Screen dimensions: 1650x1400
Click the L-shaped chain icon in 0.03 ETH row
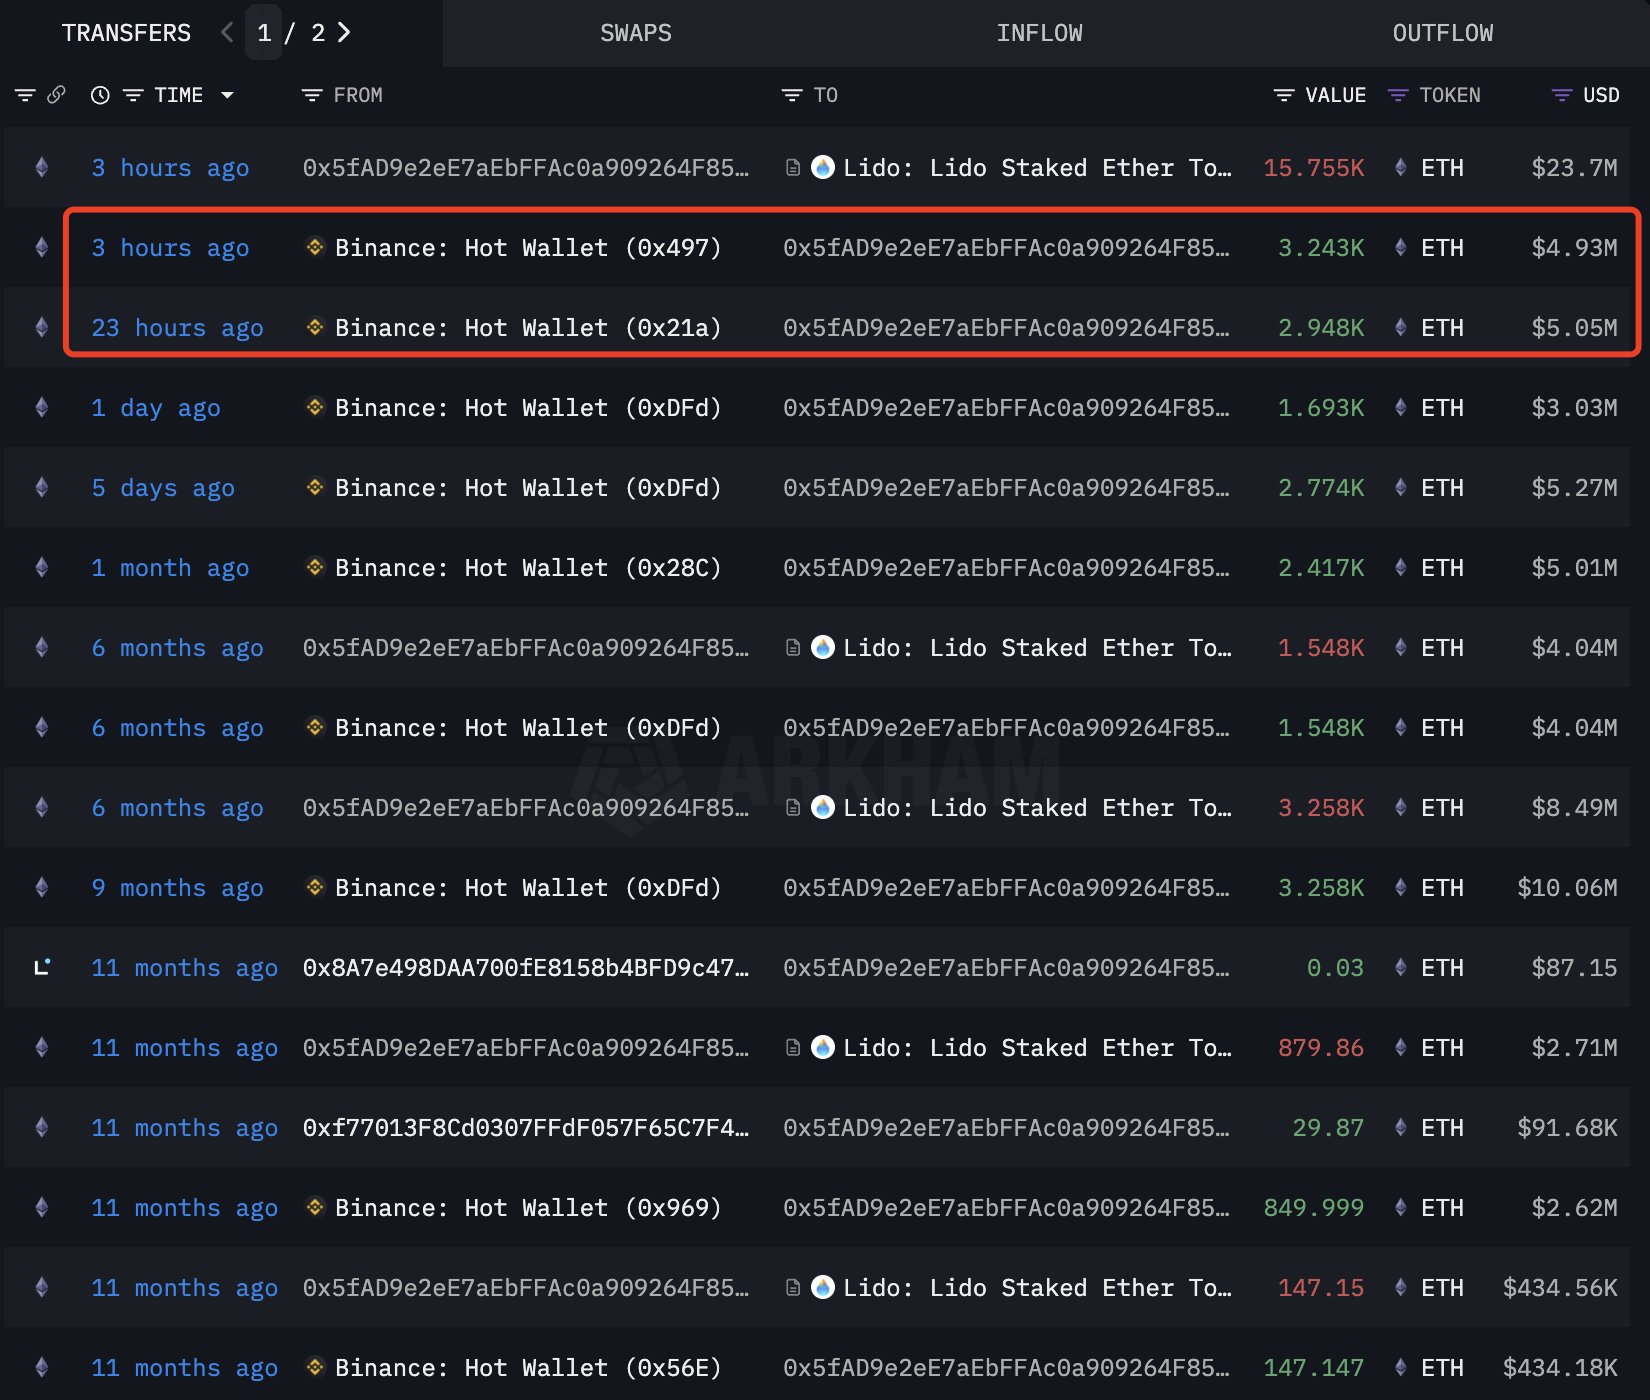(x=42, y=967)
